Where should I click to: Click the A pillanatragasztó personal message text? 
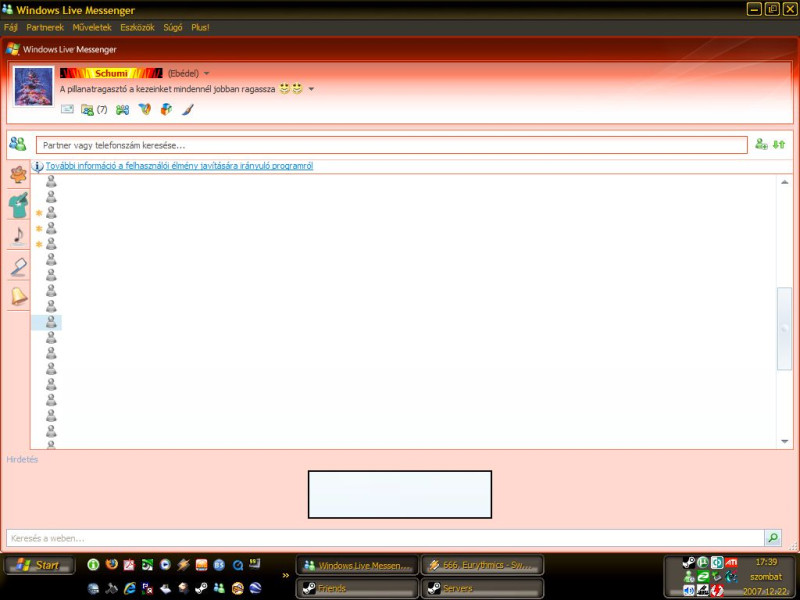pyautogui.click(x=167, y=89)
